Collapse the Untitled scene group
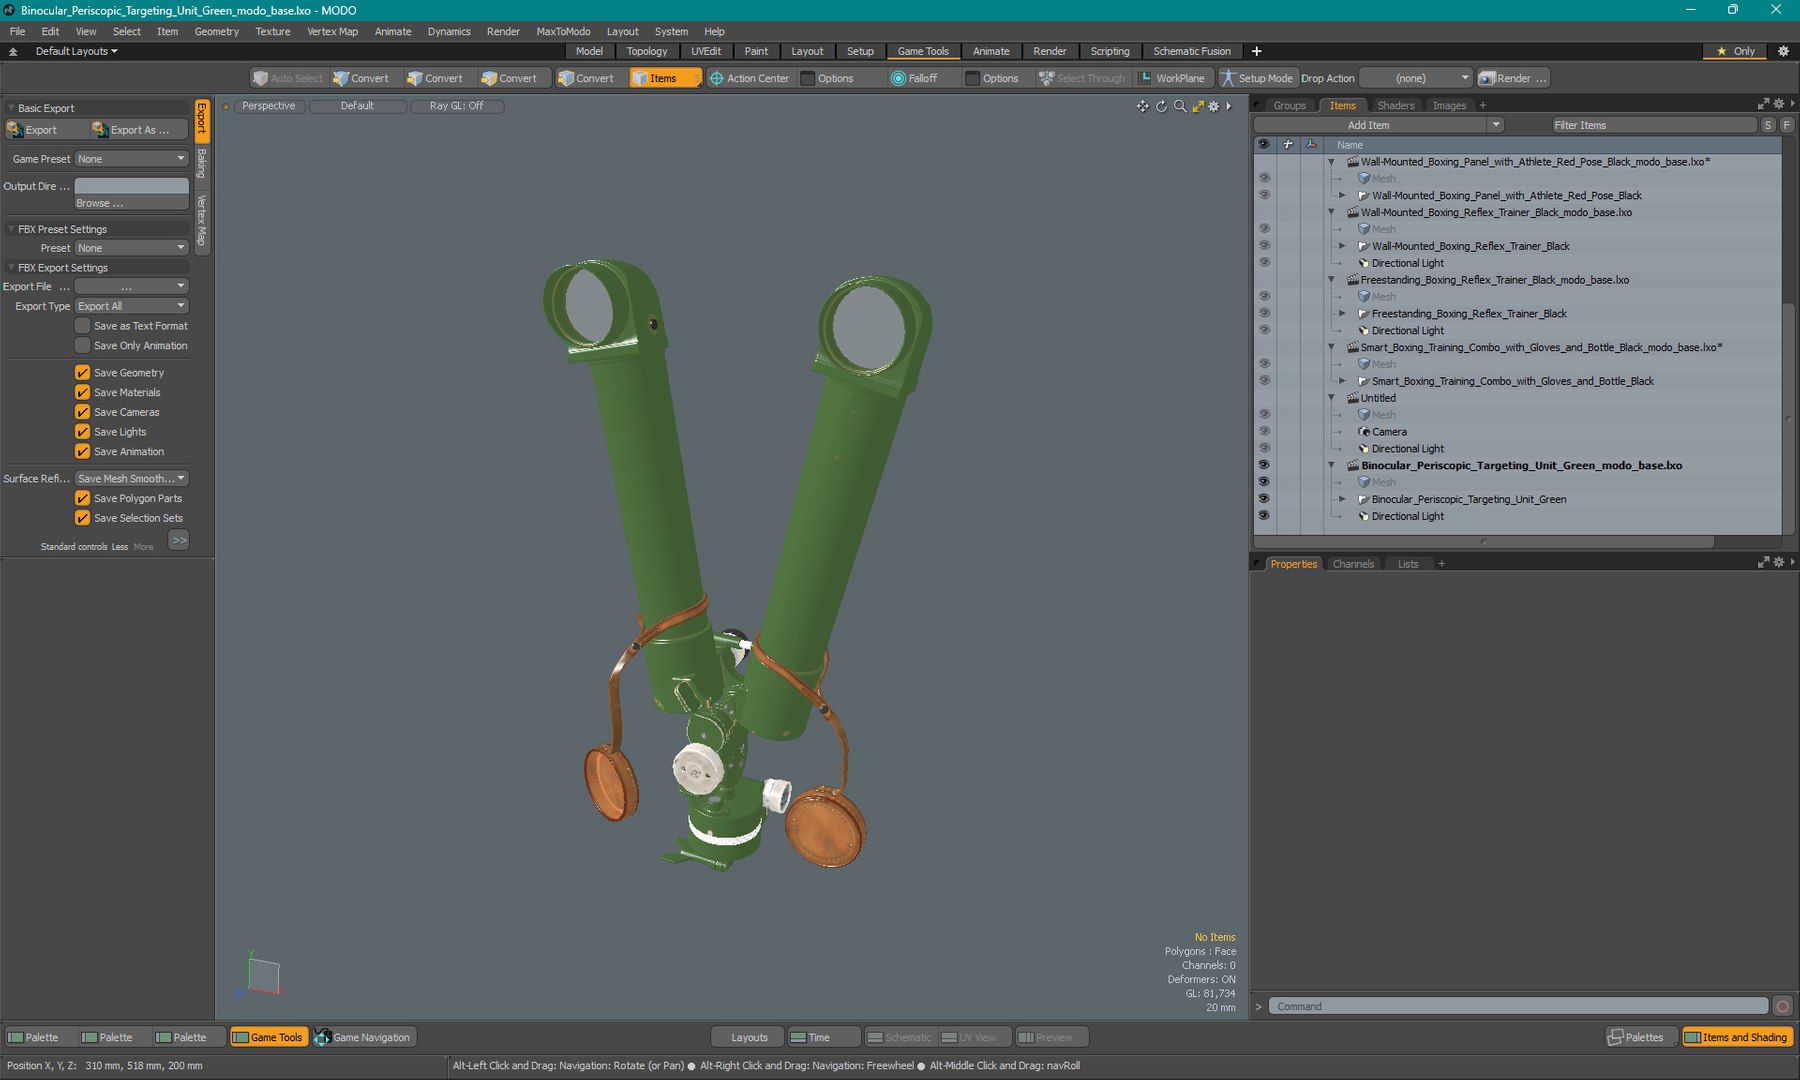Viewport: 1800px width, 1080px height. pos(1331,398)
